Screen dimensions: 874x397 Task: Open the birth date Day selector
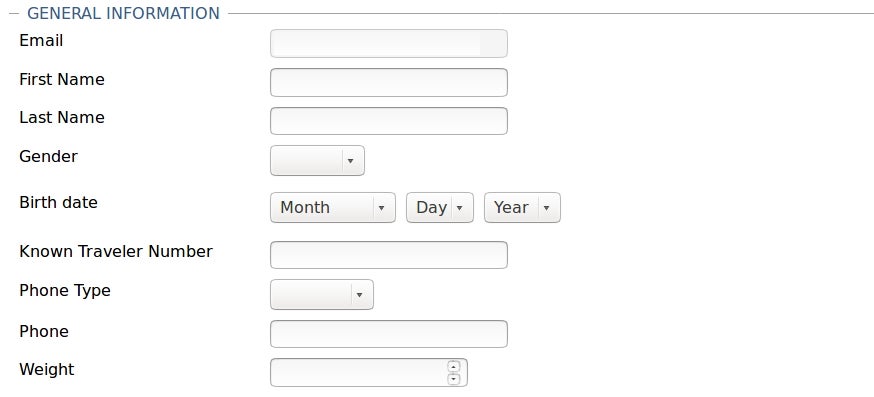440,207
